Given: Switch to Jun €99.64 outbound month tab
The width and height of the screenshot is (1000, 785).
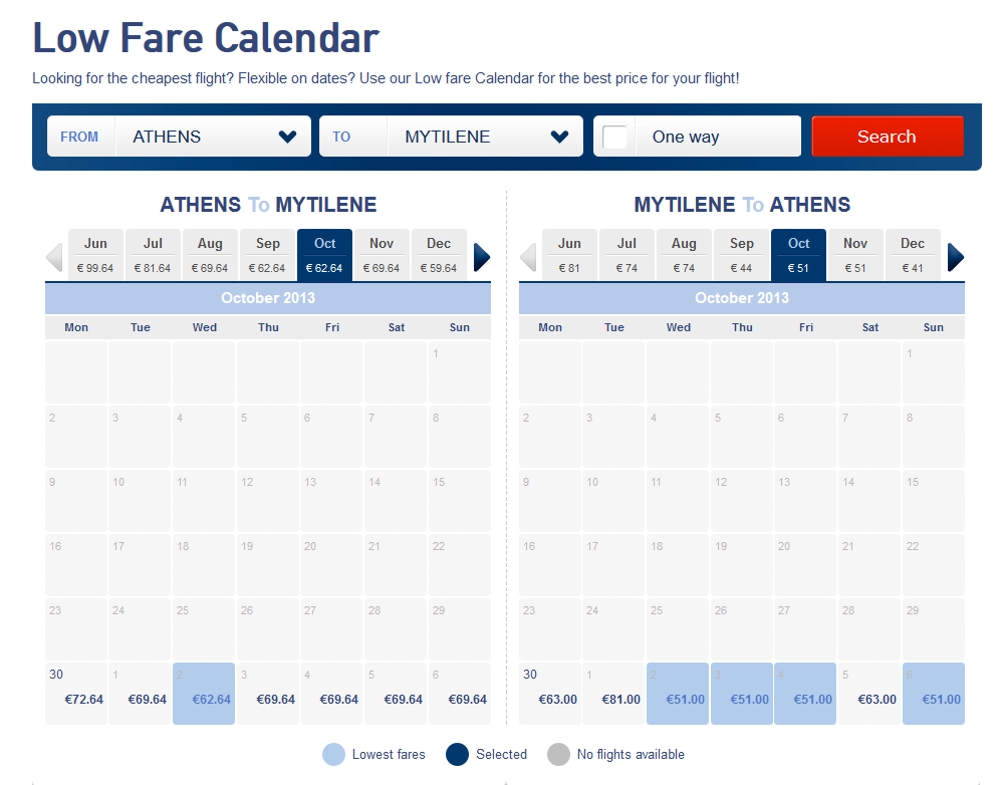Looking at the screenshot, I should coord(95,254).
